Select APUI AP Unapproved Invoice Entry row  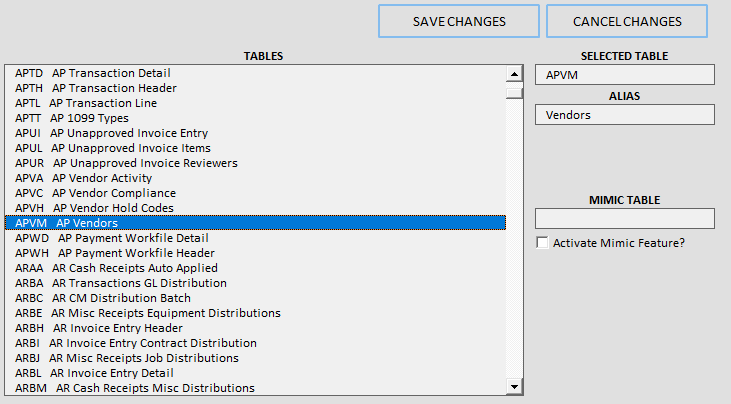tap(255, 133)
